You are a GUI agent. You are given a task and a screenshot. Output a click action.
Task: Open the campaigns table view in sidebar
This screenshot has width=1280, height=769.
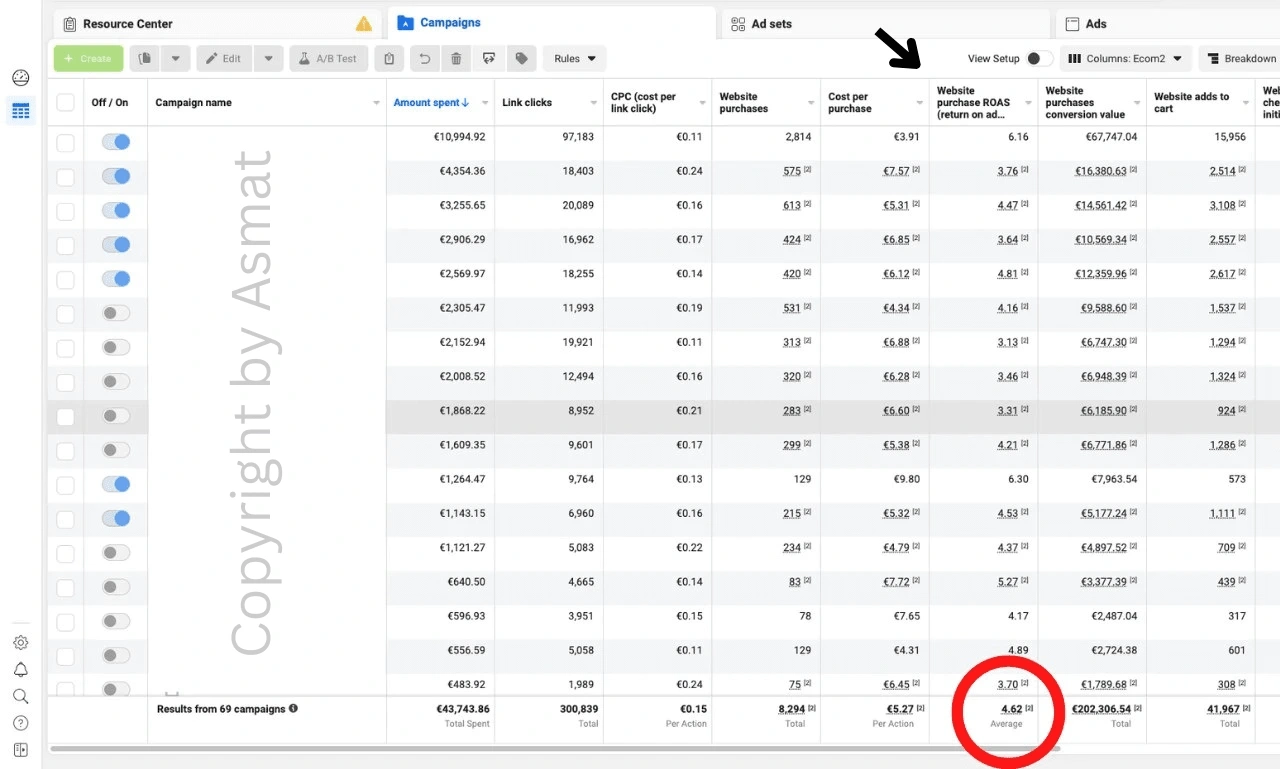pyautogui.click(x=20, y=111)
